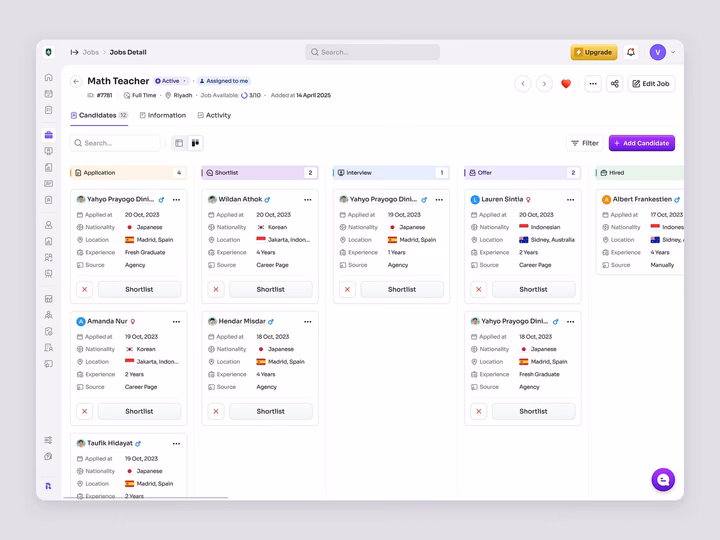Open Amanda Nur candidate name

point(107,321)
